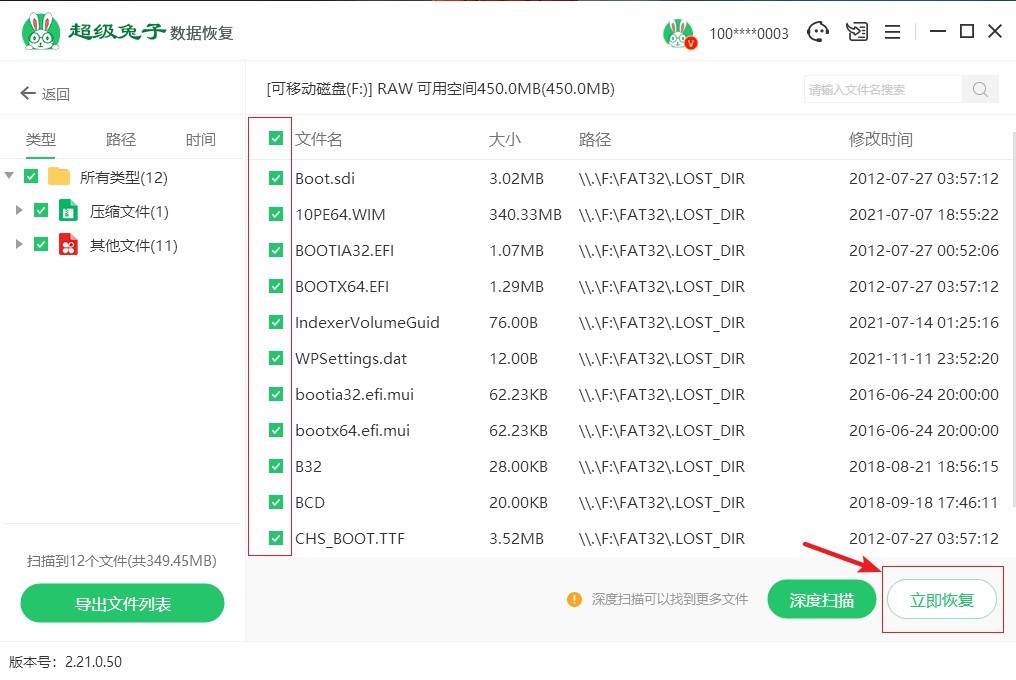Expand the 其他文件 category

pyautogui.click(x=19, y=244)
